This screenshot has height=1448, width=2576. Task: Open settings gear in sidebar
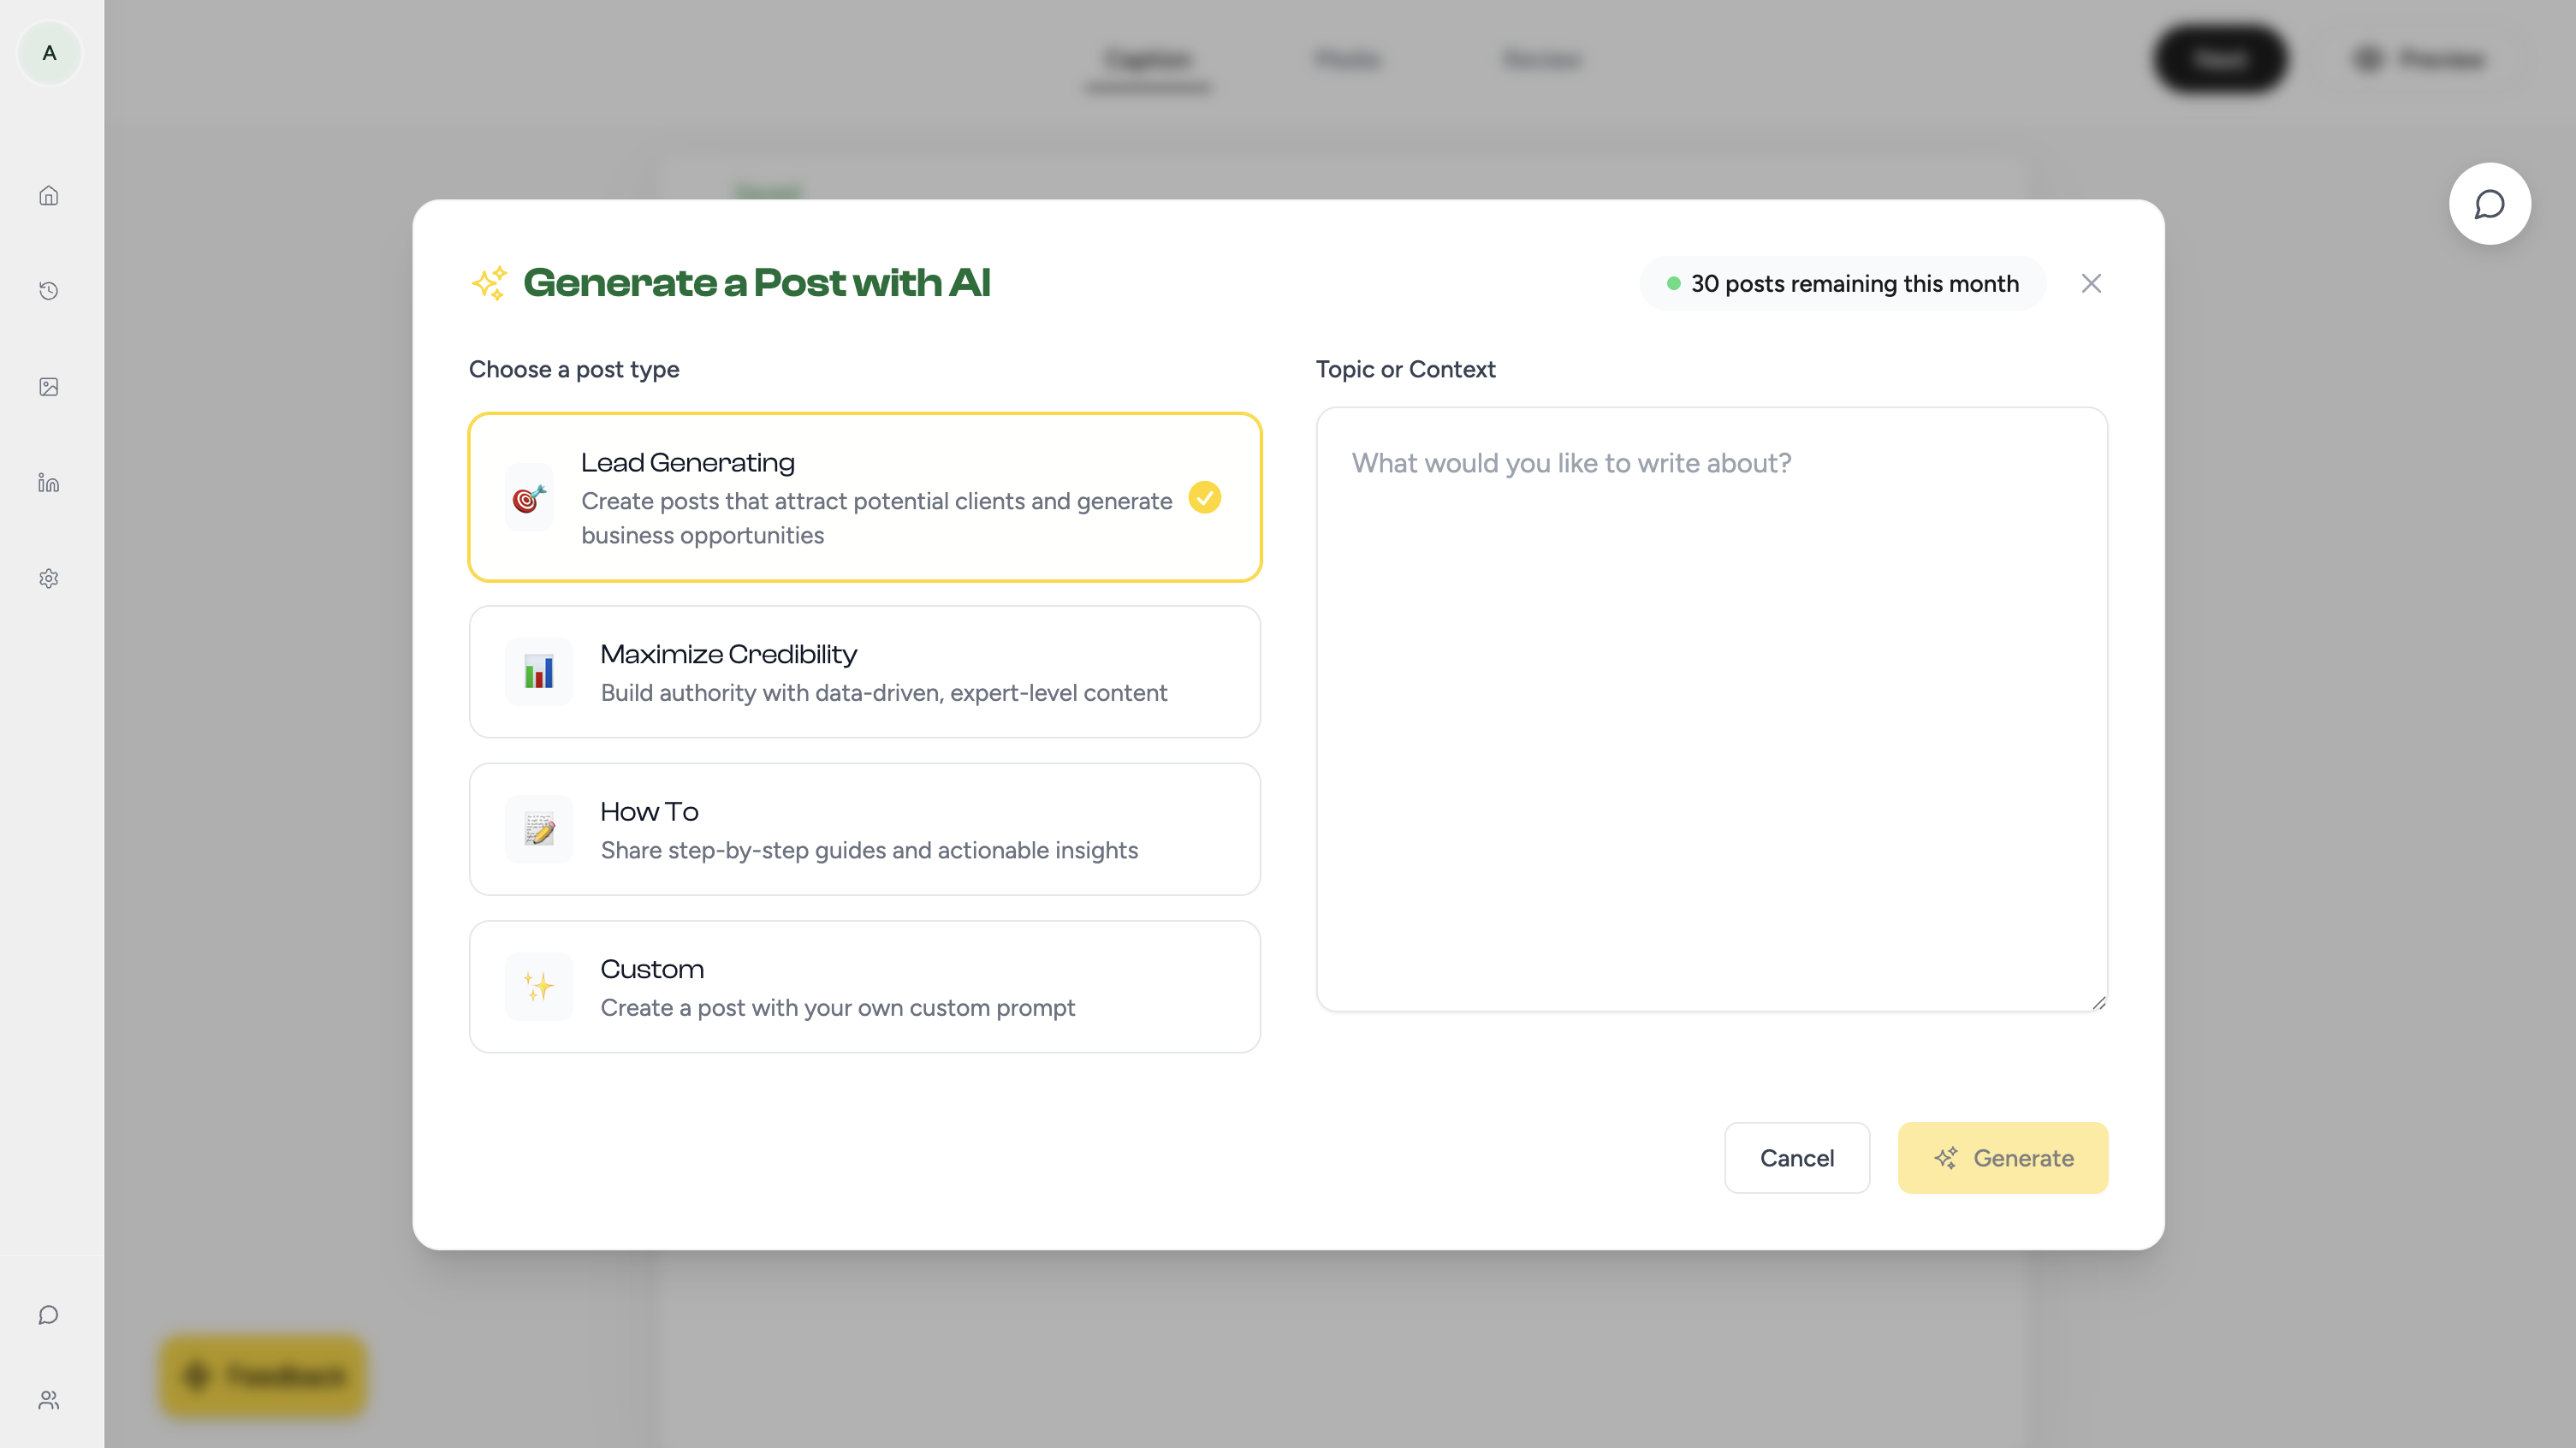pos(49,579)
